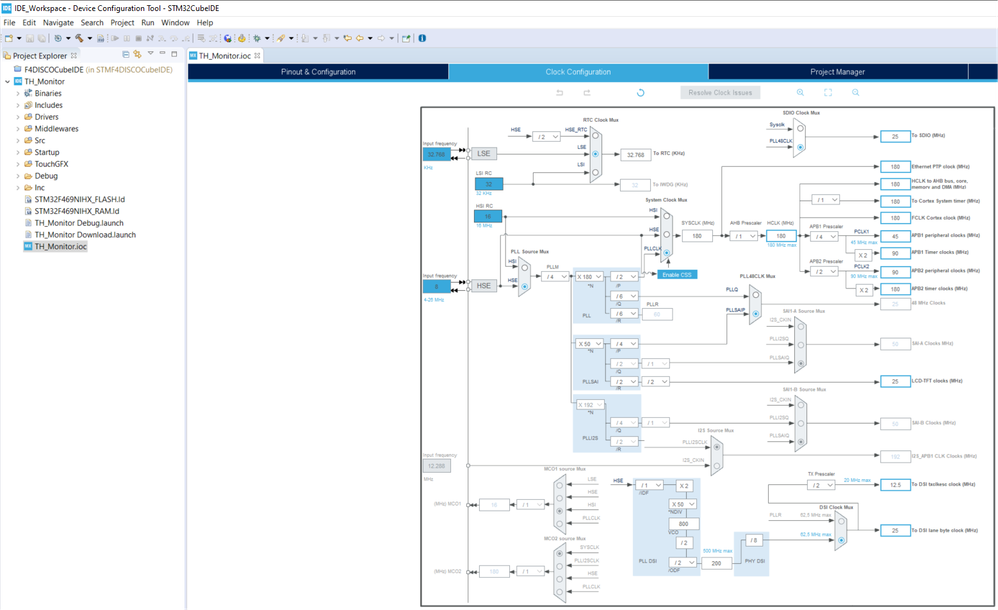Select HSE on PLL Source Mux
998x610 pixels.
[x=524, y=287]
